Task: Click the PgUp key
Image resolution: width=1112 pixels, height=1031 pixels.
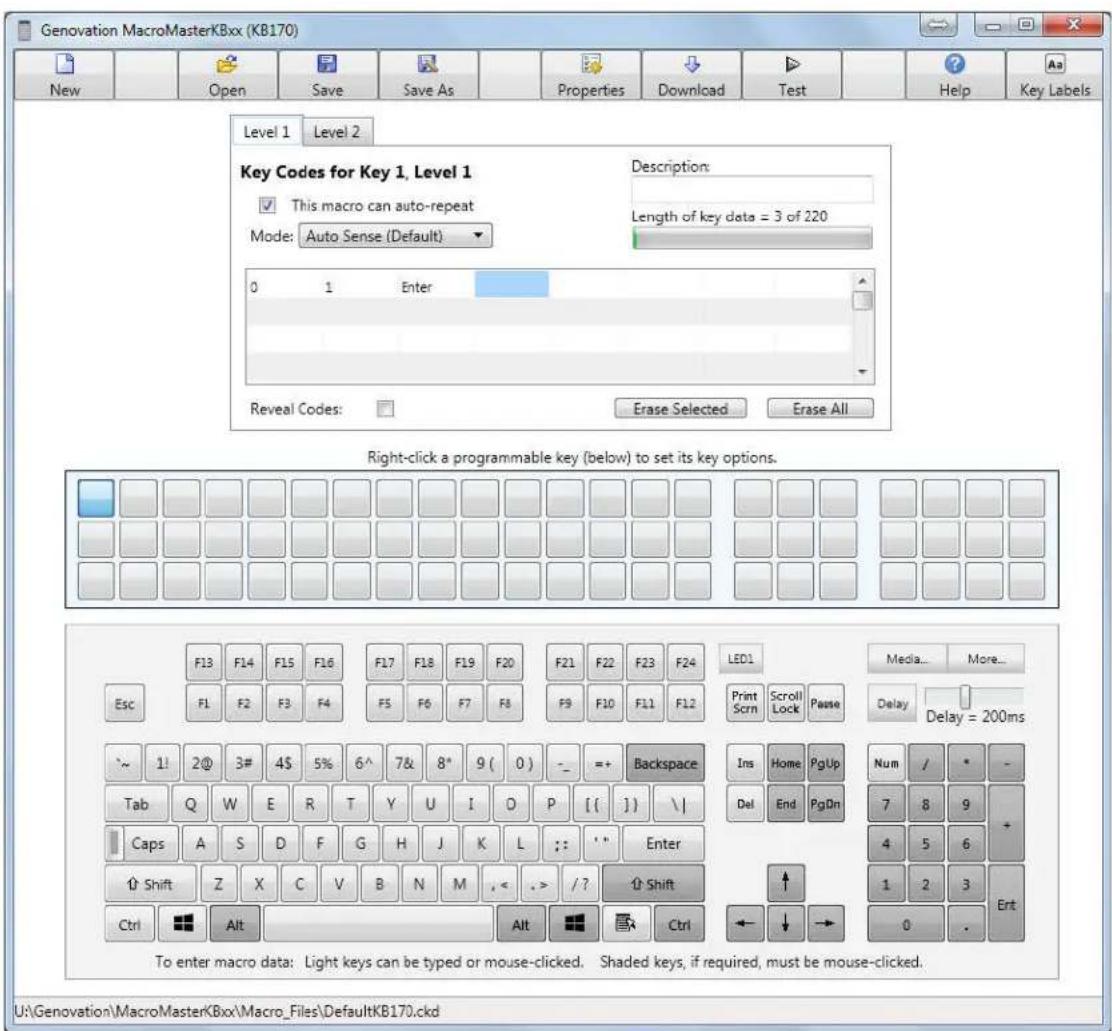Action: tap(825, 763)
